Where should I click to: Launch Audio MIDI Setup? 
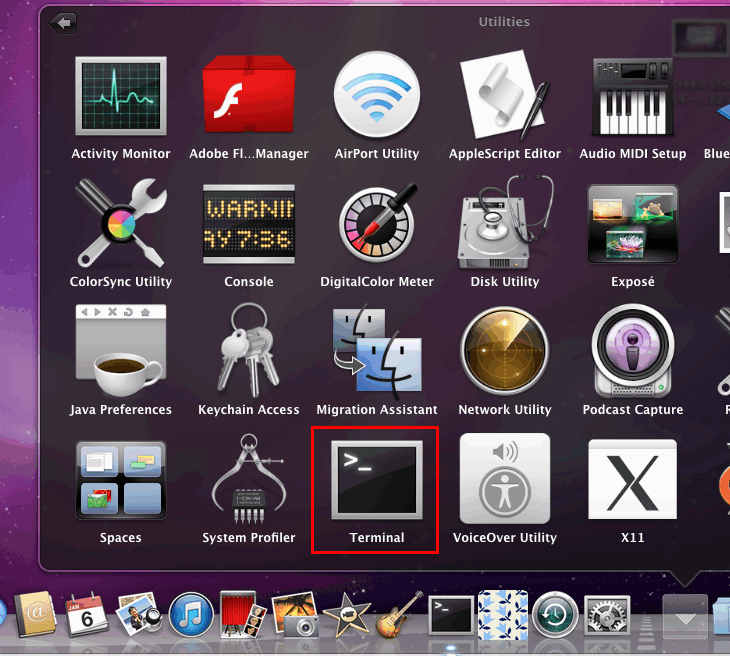point(633,96)
